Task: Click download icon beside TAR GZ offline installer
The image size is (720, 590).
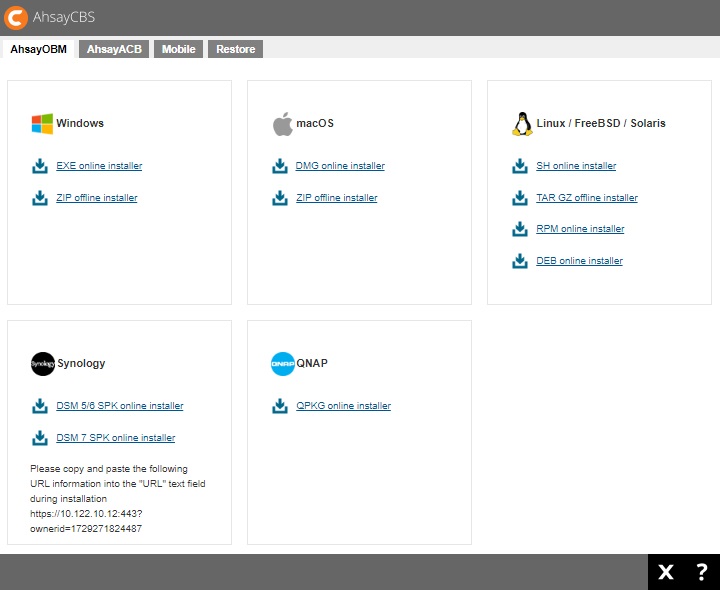Action: coord(520,198)
